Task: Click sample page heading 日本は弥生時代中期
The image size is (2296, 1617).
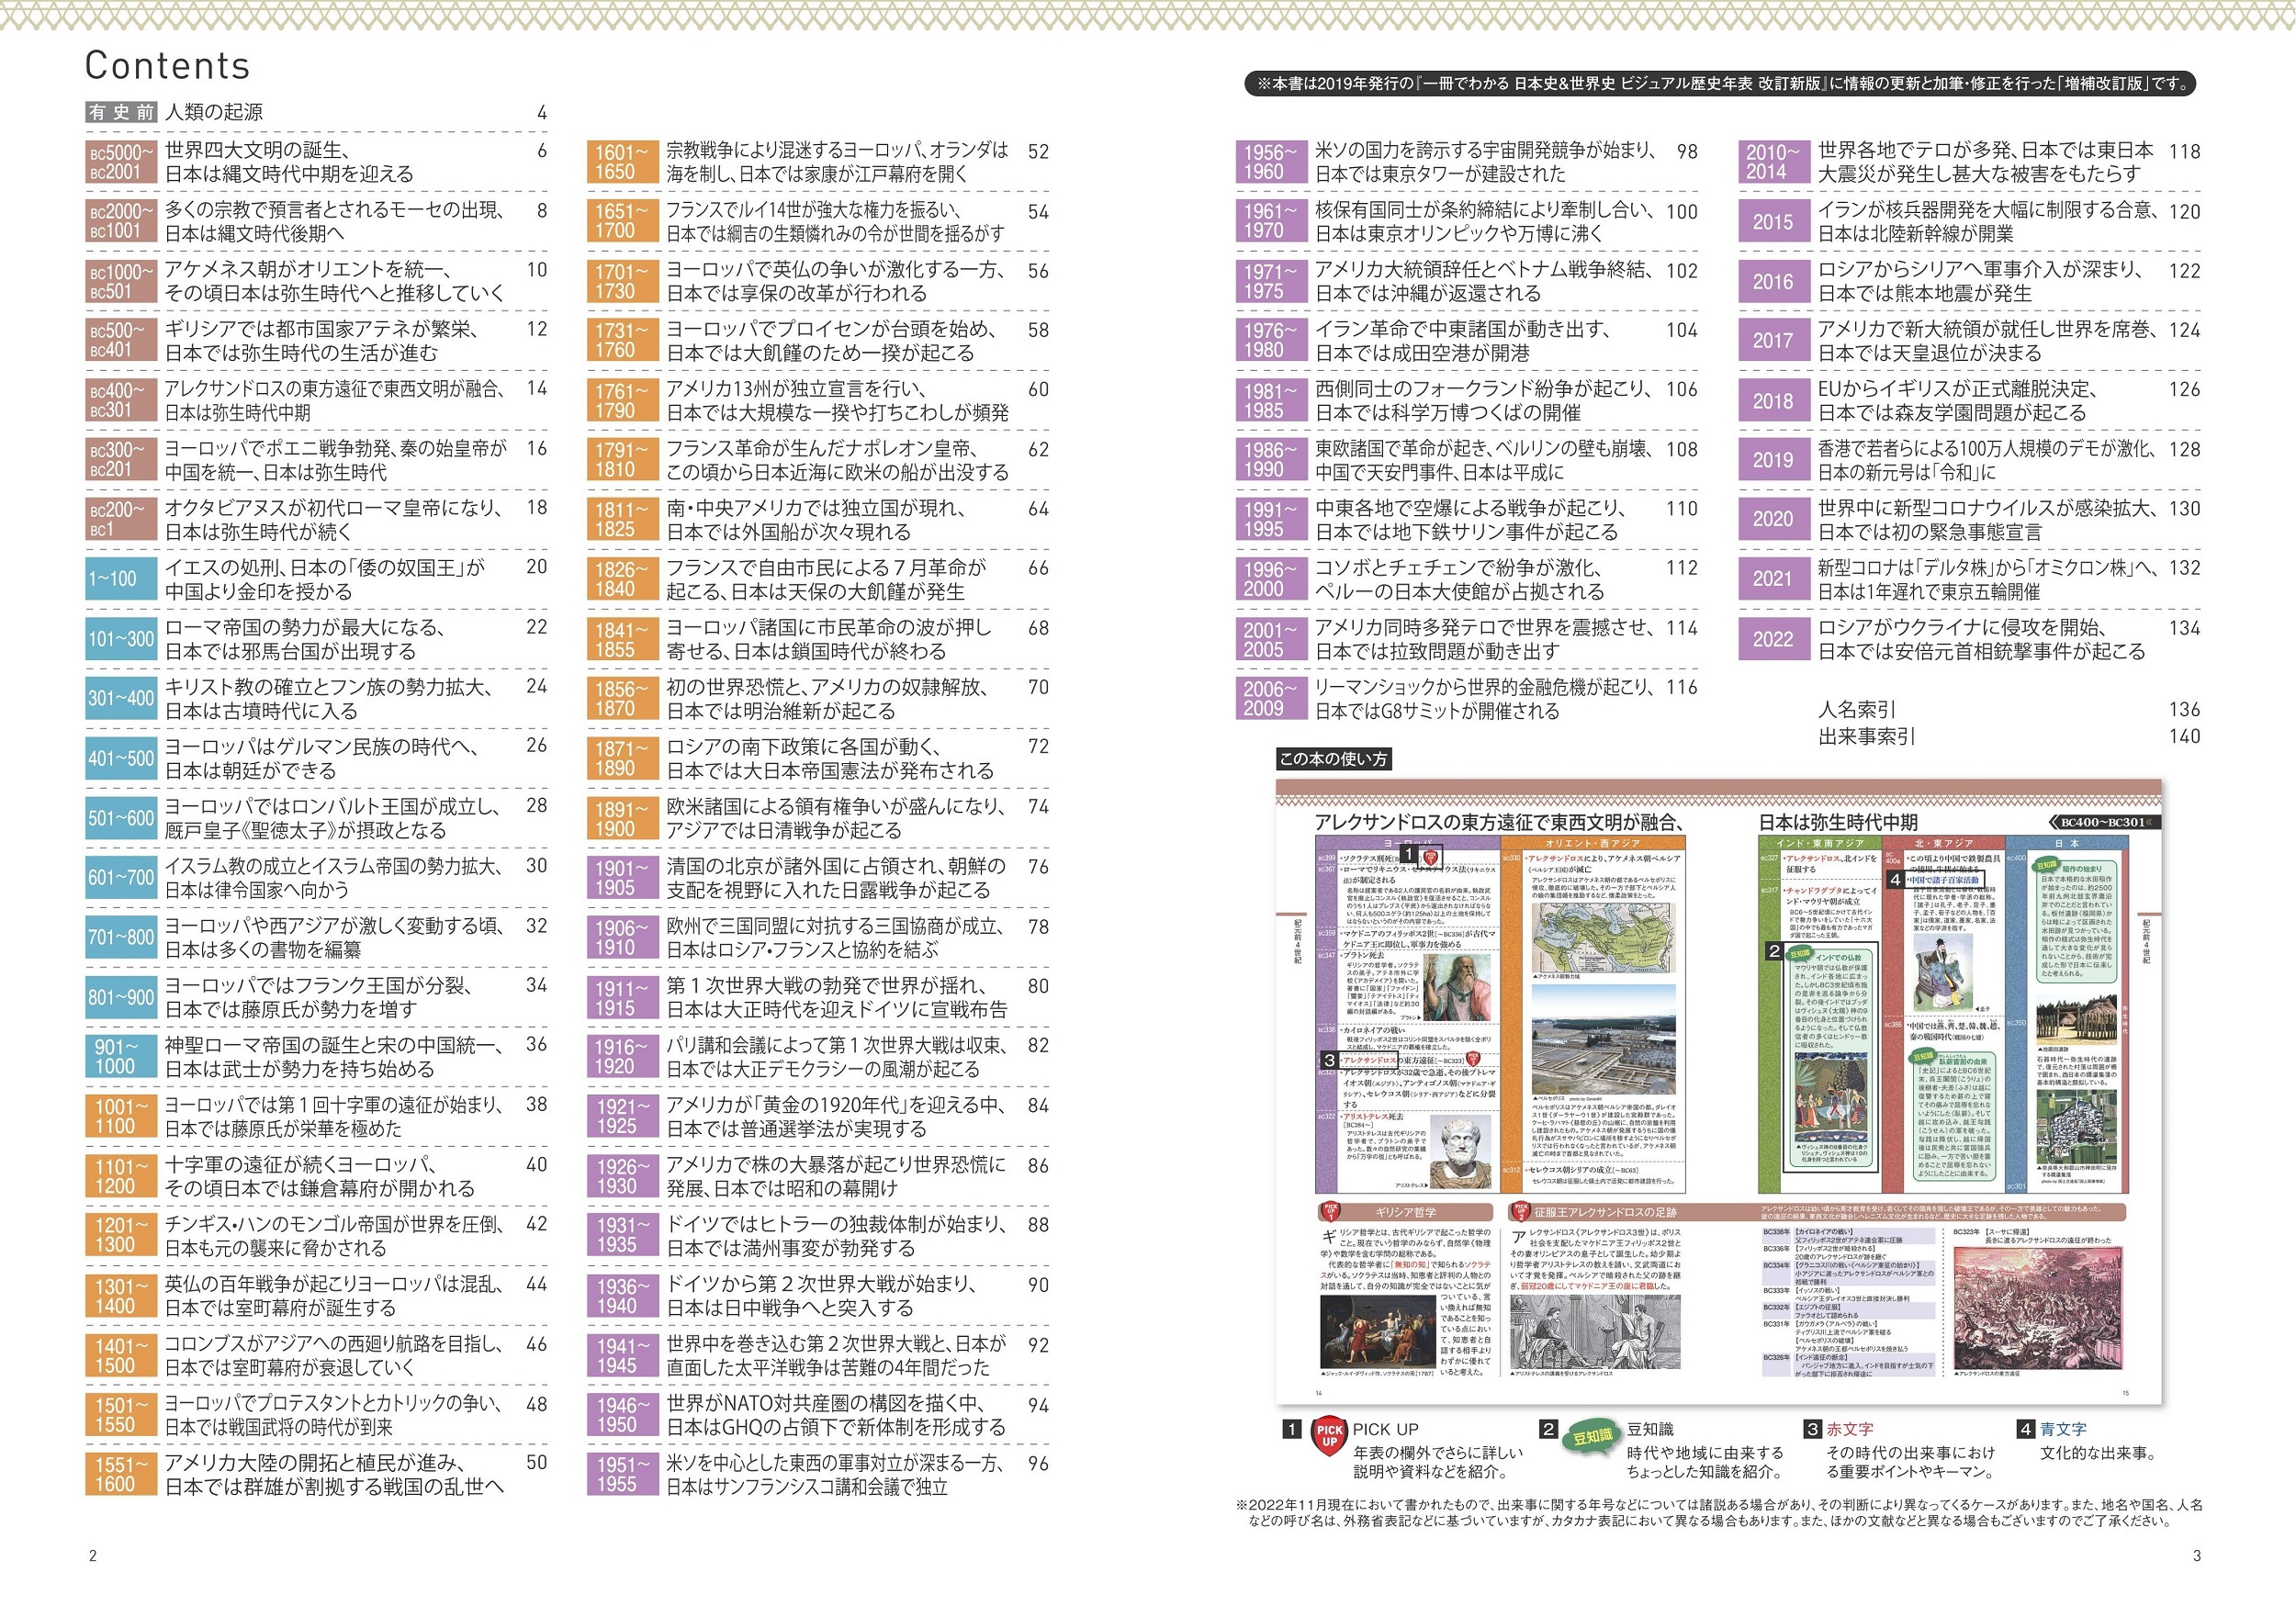Action: coord(1838,822)
